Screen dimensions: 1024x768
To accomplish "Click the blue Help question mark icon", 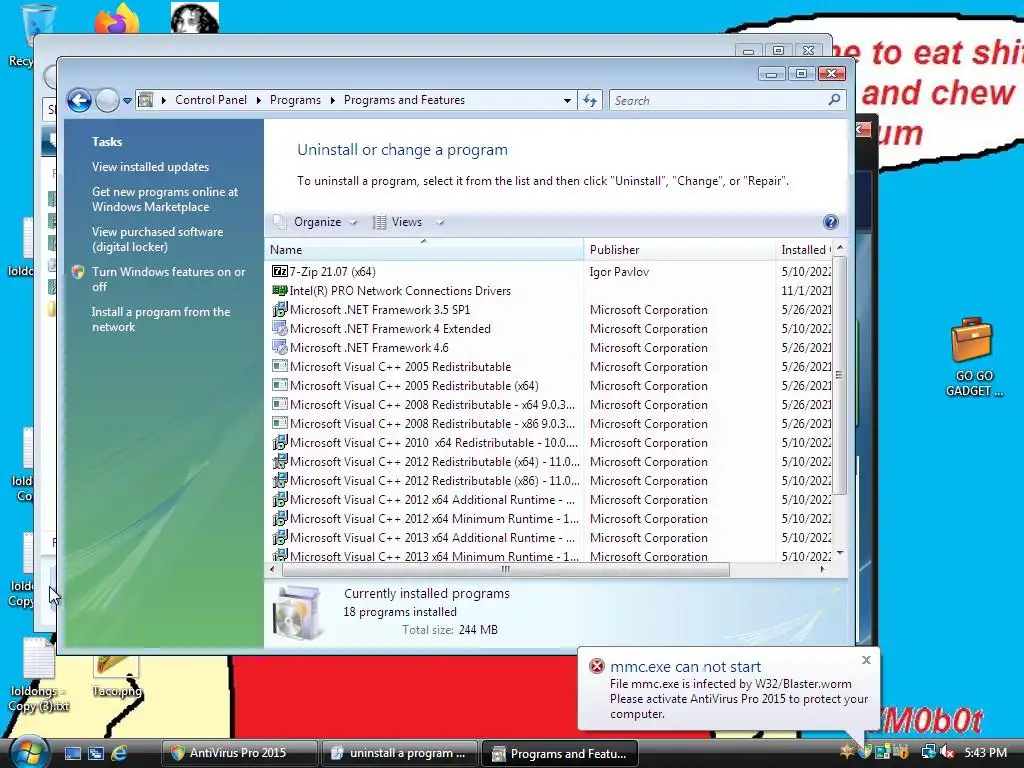I will [830, 222].
